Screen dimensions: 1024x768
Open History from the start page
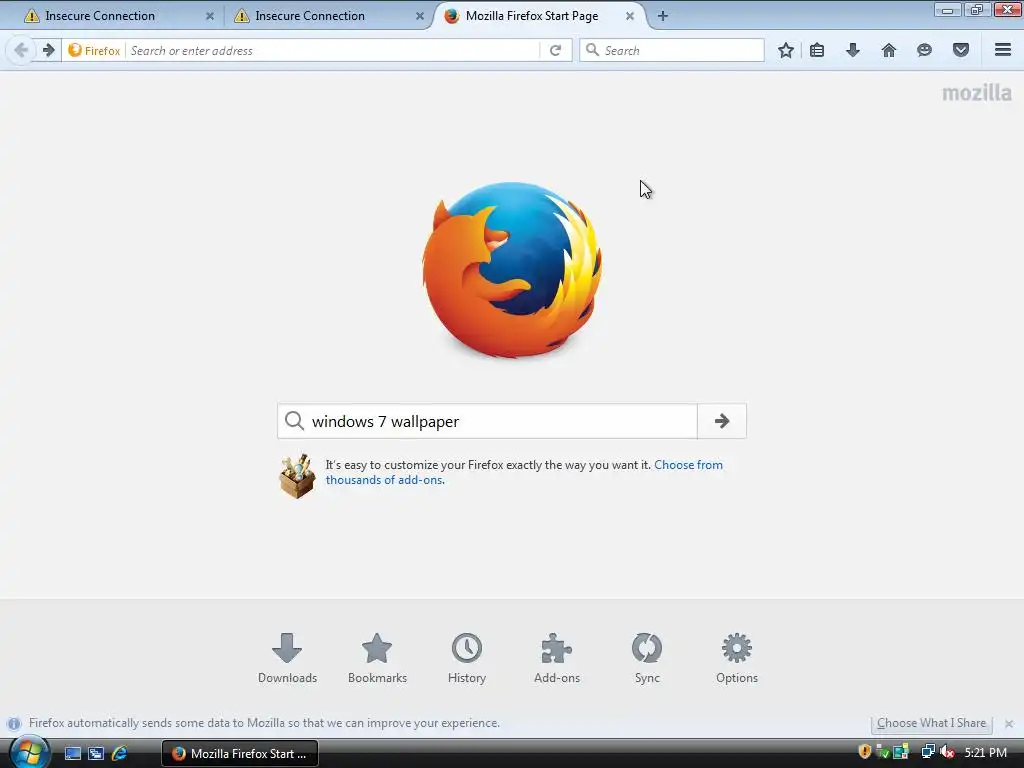467,658
